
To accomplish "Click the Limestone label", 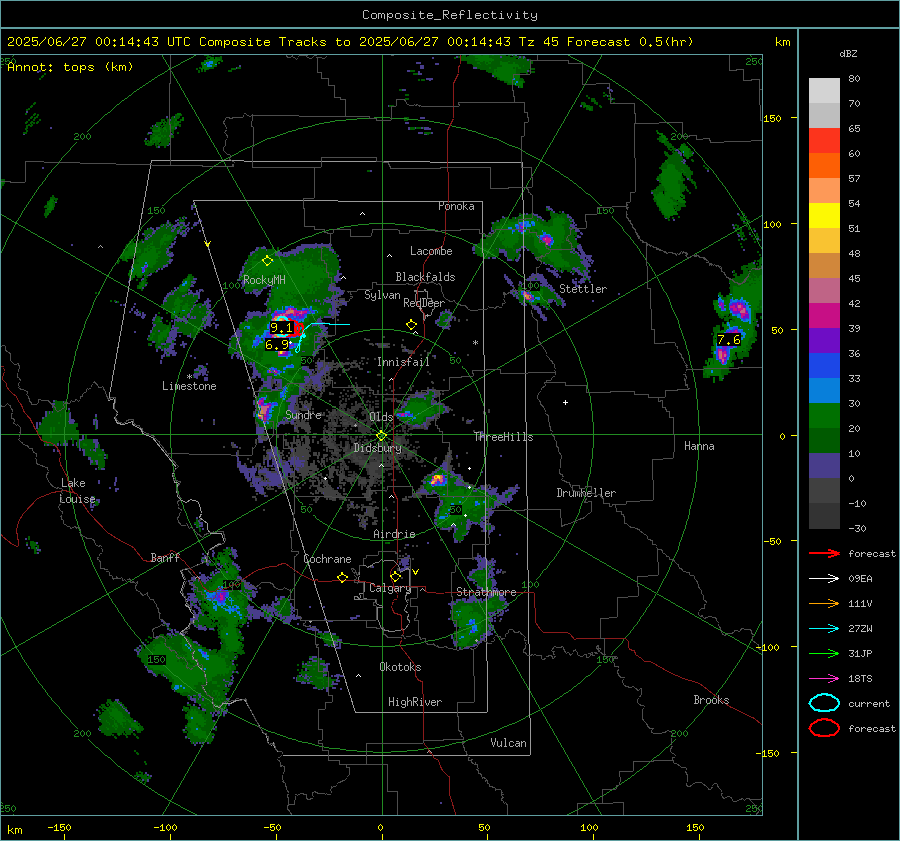I will pos(189,386).
